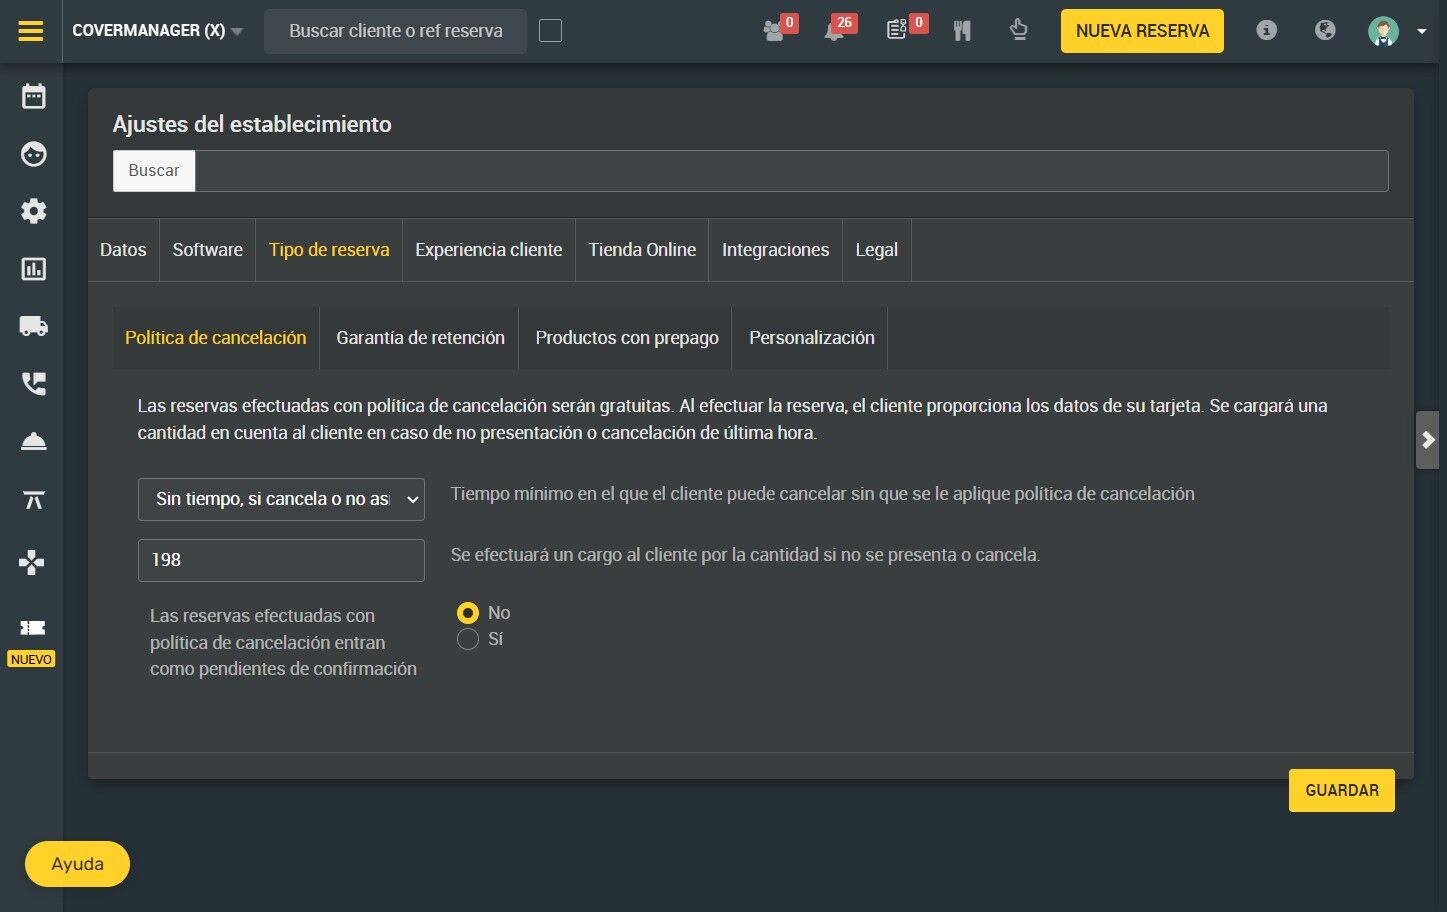The height and width of the screenshot is (912, 1447).
Task: Switch to the Experiencia cliente tab
Action: [x=489, y=250]
